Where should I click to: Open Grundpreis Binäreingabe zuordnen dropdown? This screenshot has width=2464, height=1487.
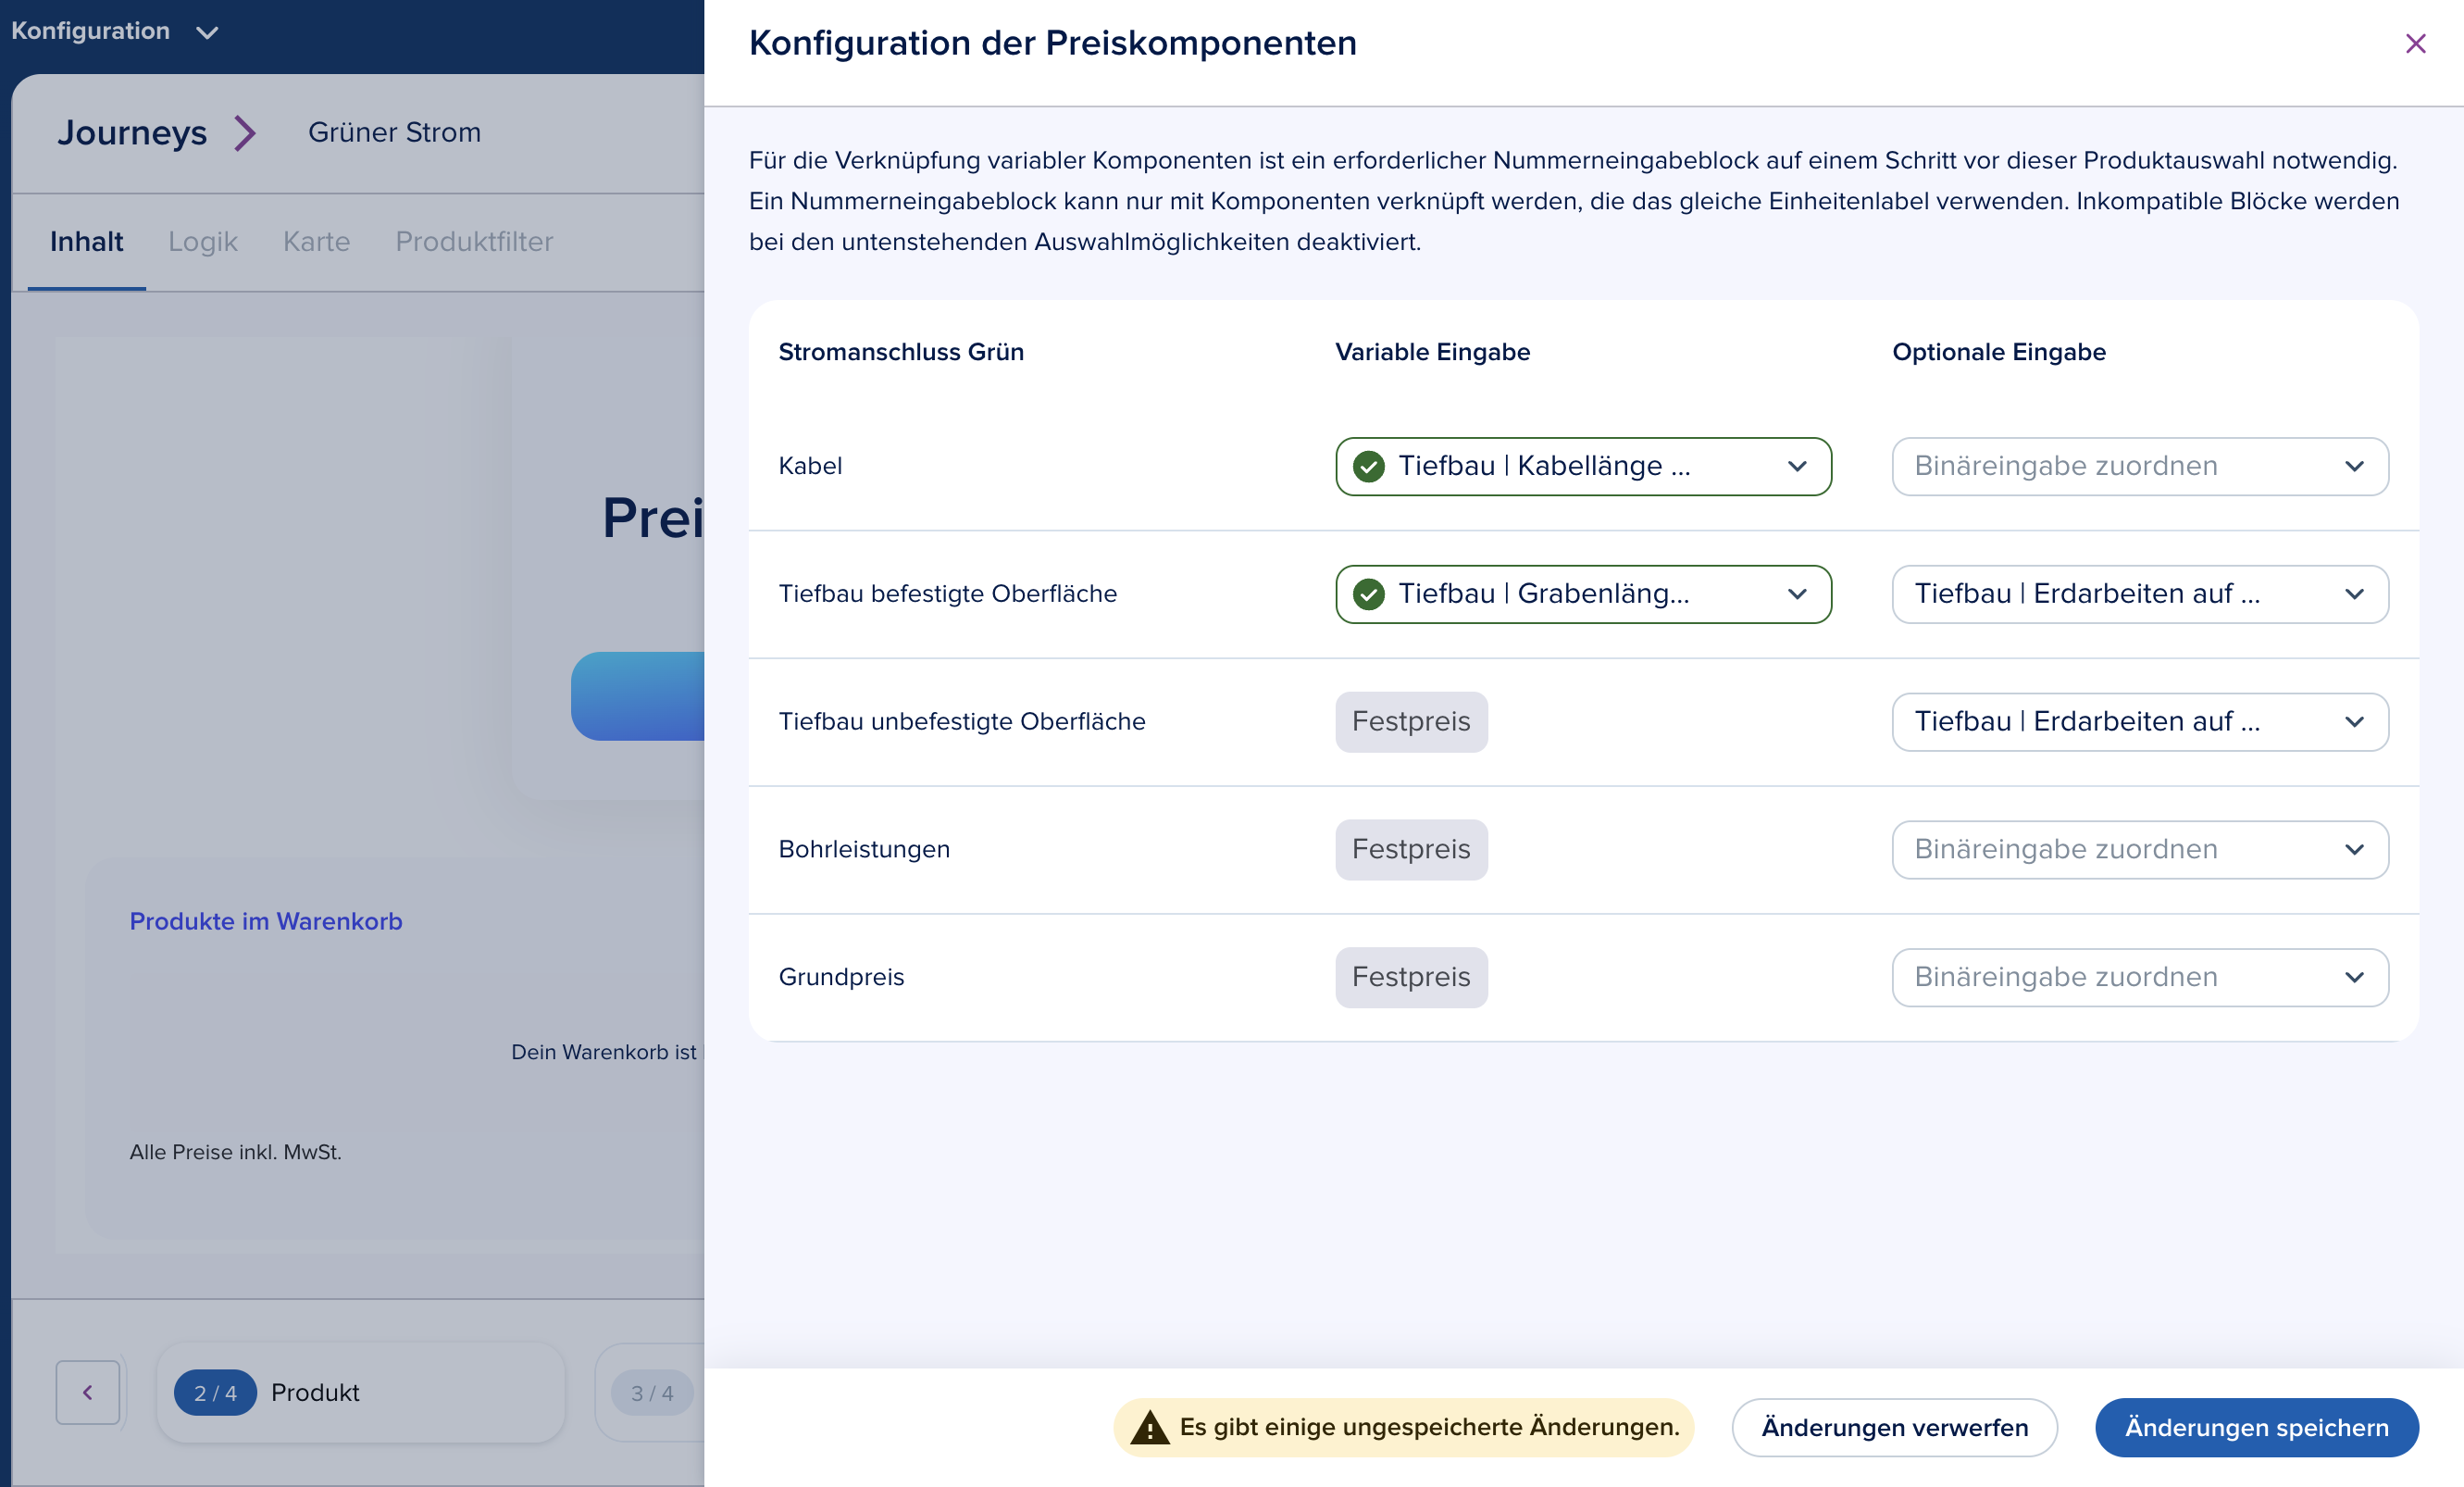(x=2140, y=977)
